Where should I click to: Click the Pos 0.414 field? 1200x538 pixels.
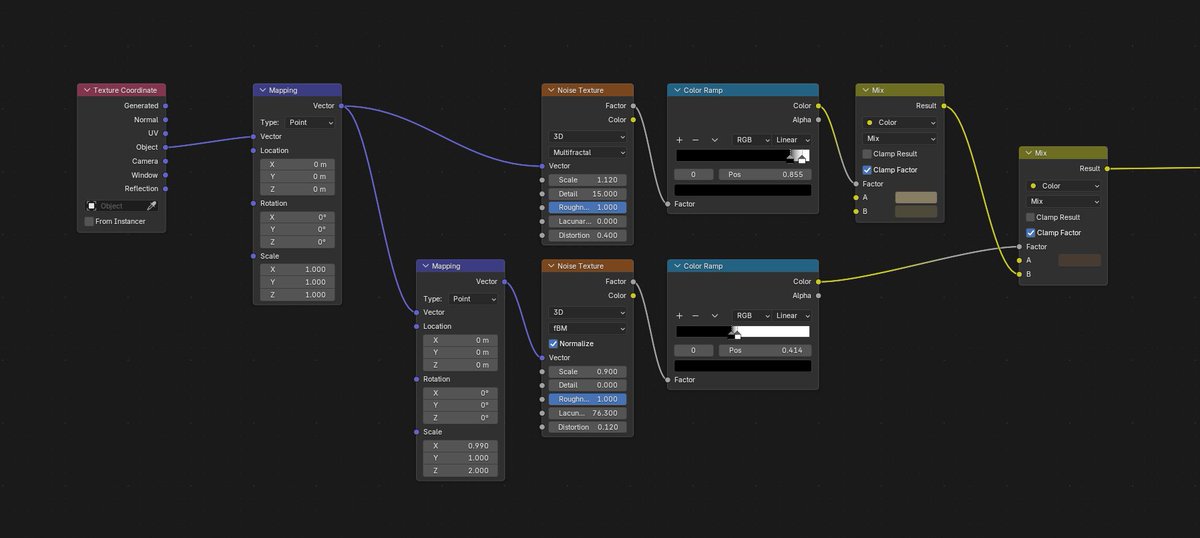tap(765, 350)
